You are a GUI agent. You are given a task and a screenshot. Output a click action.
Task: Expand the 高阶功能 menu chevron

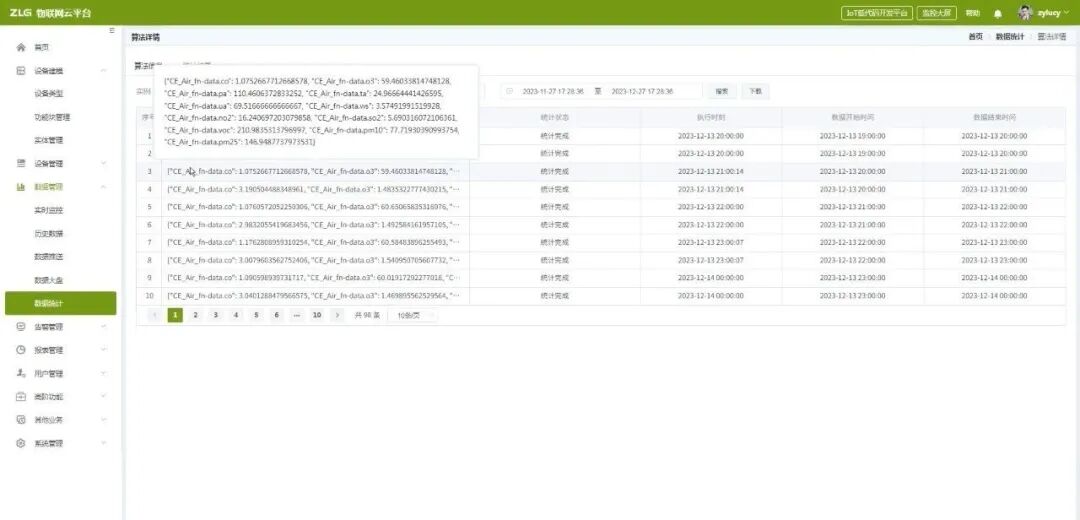(x=103, y=397)
